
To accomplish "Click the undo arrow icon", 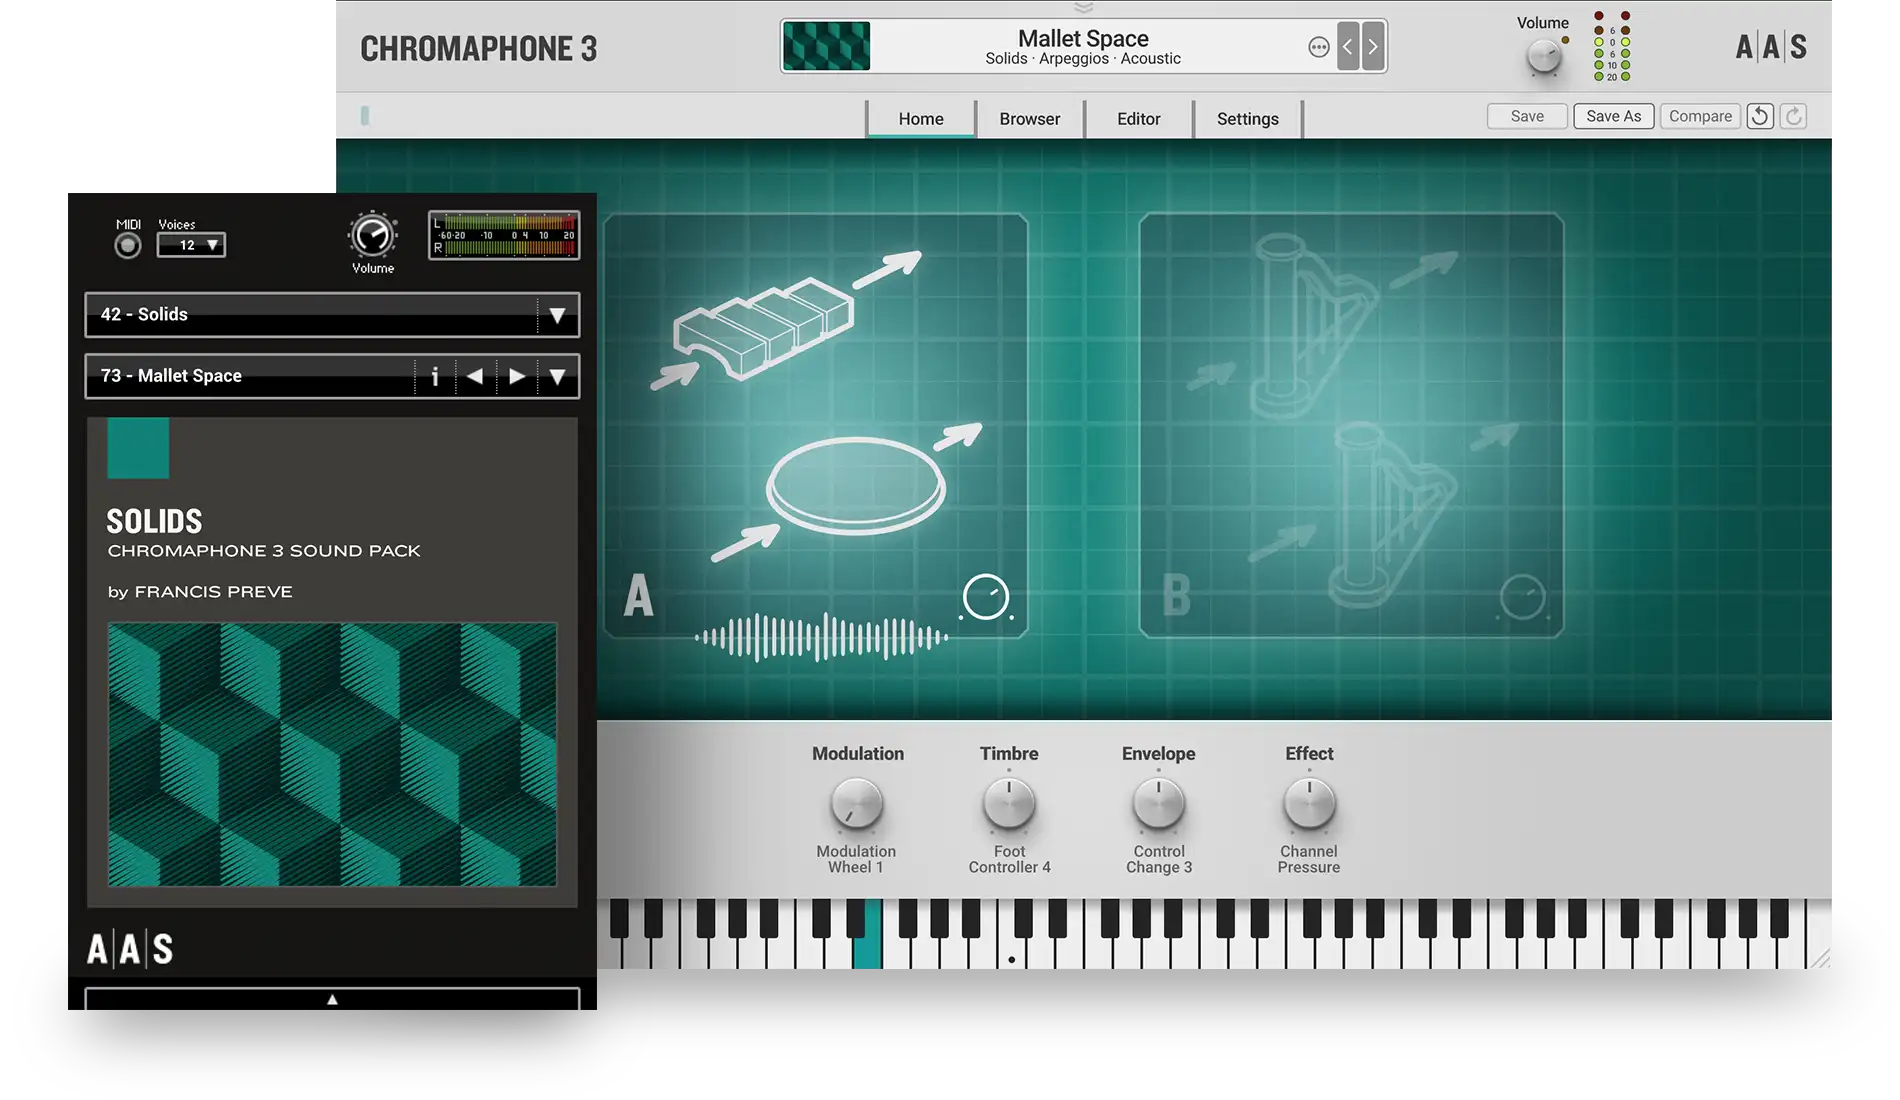I will click(x=1760, y=116).
